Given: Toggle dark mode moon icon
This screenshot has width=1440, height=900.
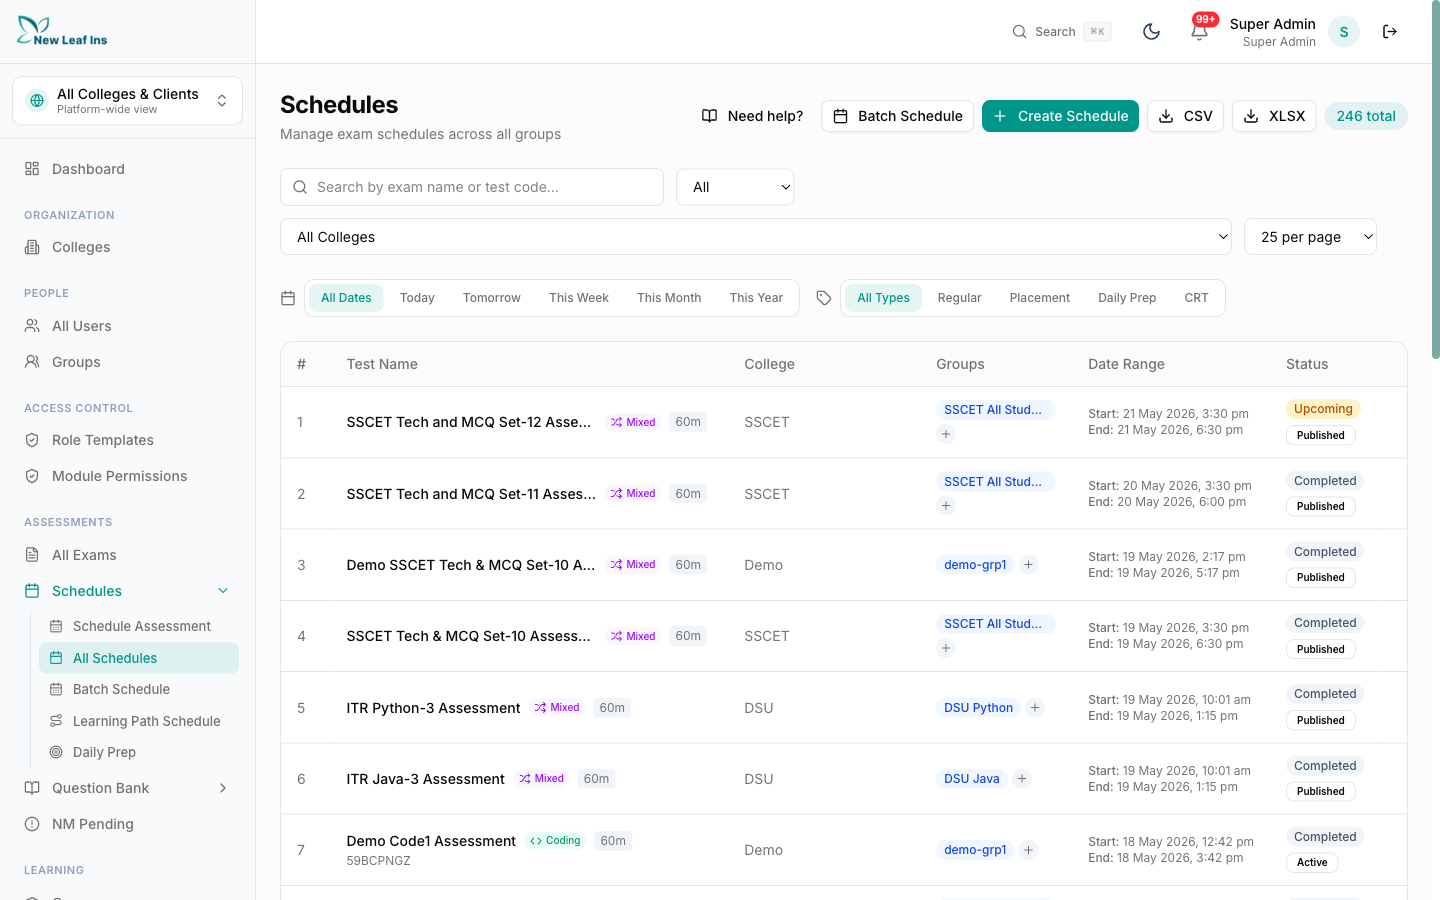Looking at the screenshot, I should pyautogui.click(x=1151, y=32).
